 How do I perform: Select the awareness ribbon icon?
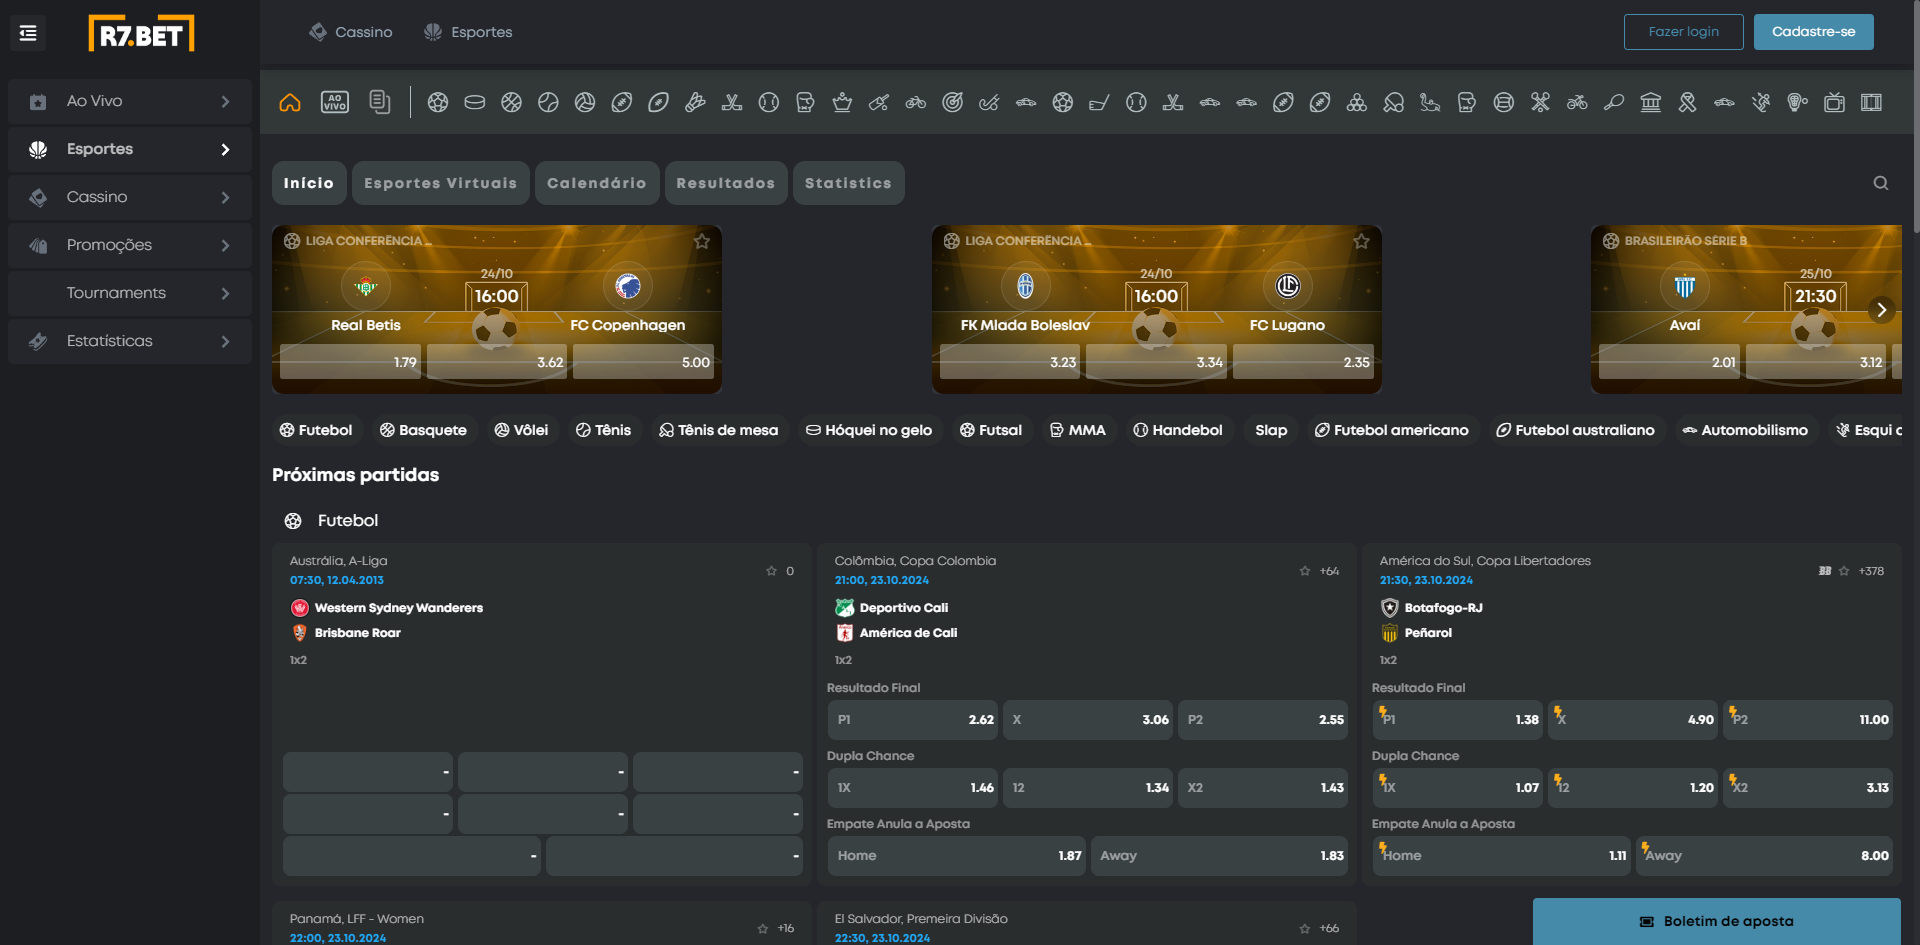click(x=1688, y=102)
